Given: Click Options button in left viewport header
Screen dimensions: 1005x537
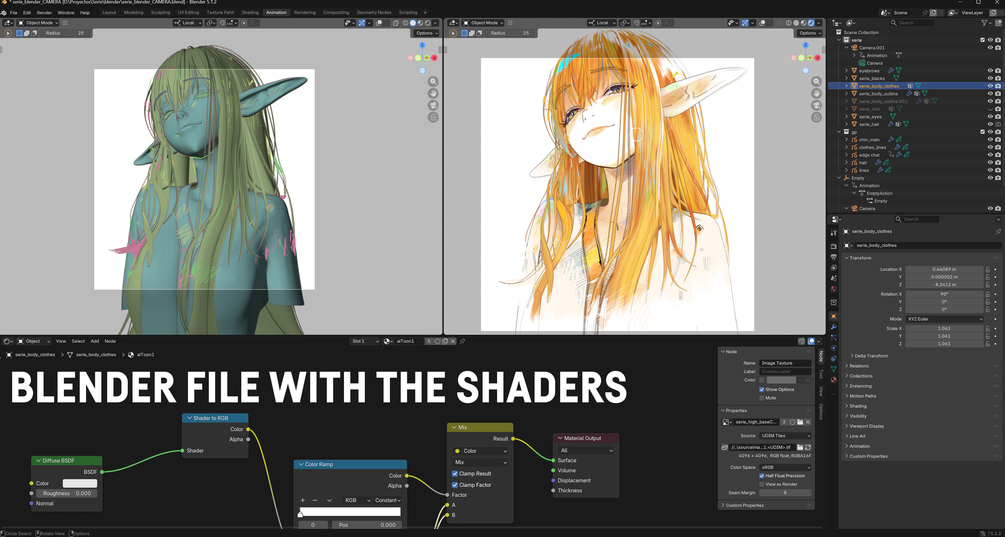Looking at the screenshot, I should pos(425,33).
